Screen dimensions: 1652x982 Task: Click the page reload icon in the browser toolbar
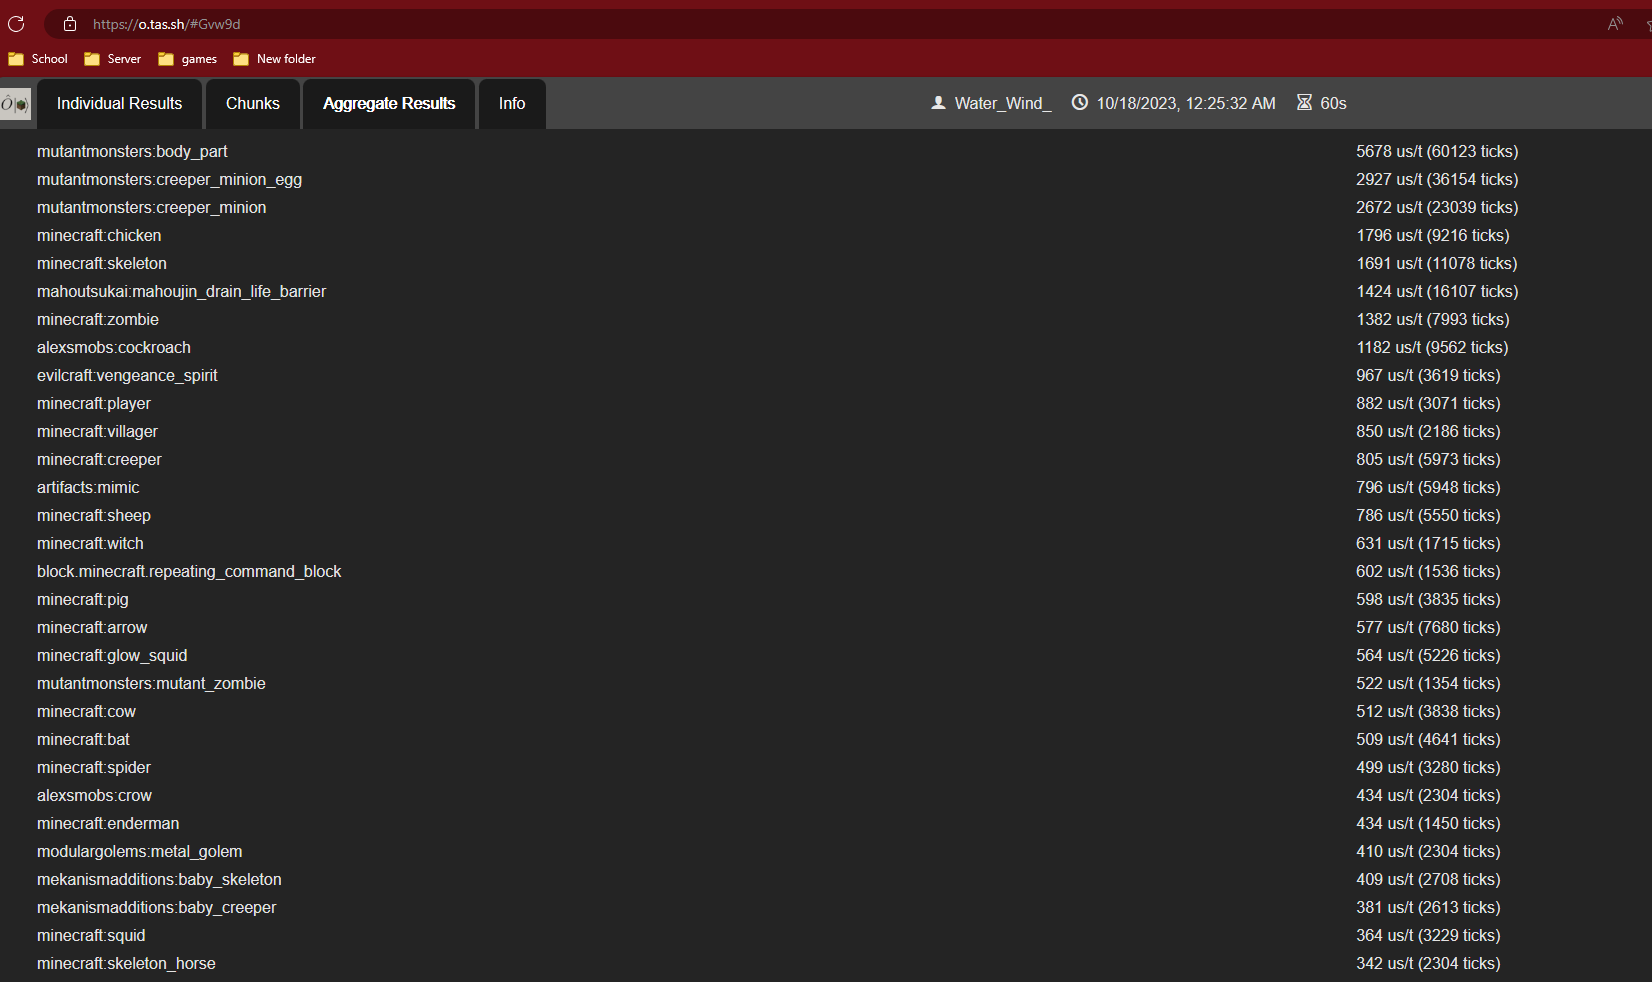pyautogui.click(x=16, y=23)
